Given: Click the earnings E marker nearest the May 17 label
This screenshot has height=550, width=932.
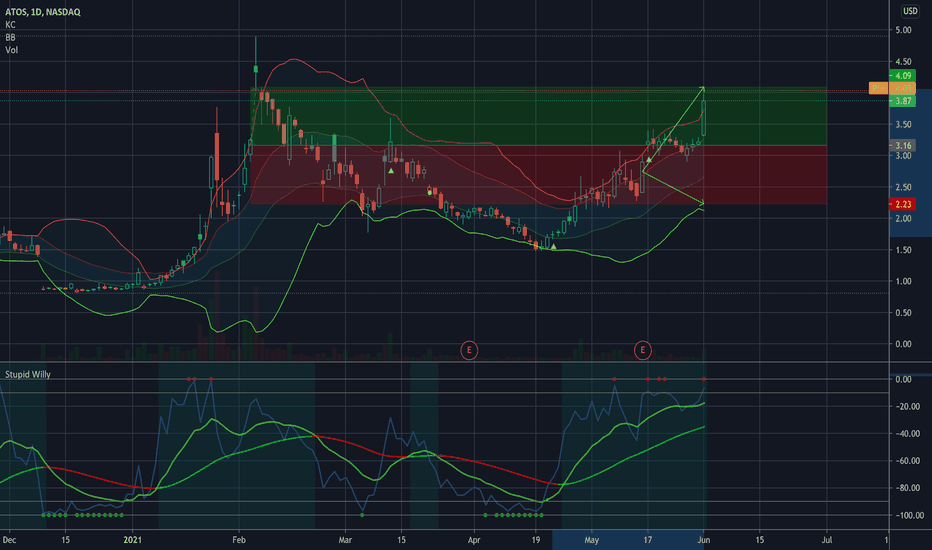Looking at the screenshot, I should pyautogui.click(x=643, y=350).
